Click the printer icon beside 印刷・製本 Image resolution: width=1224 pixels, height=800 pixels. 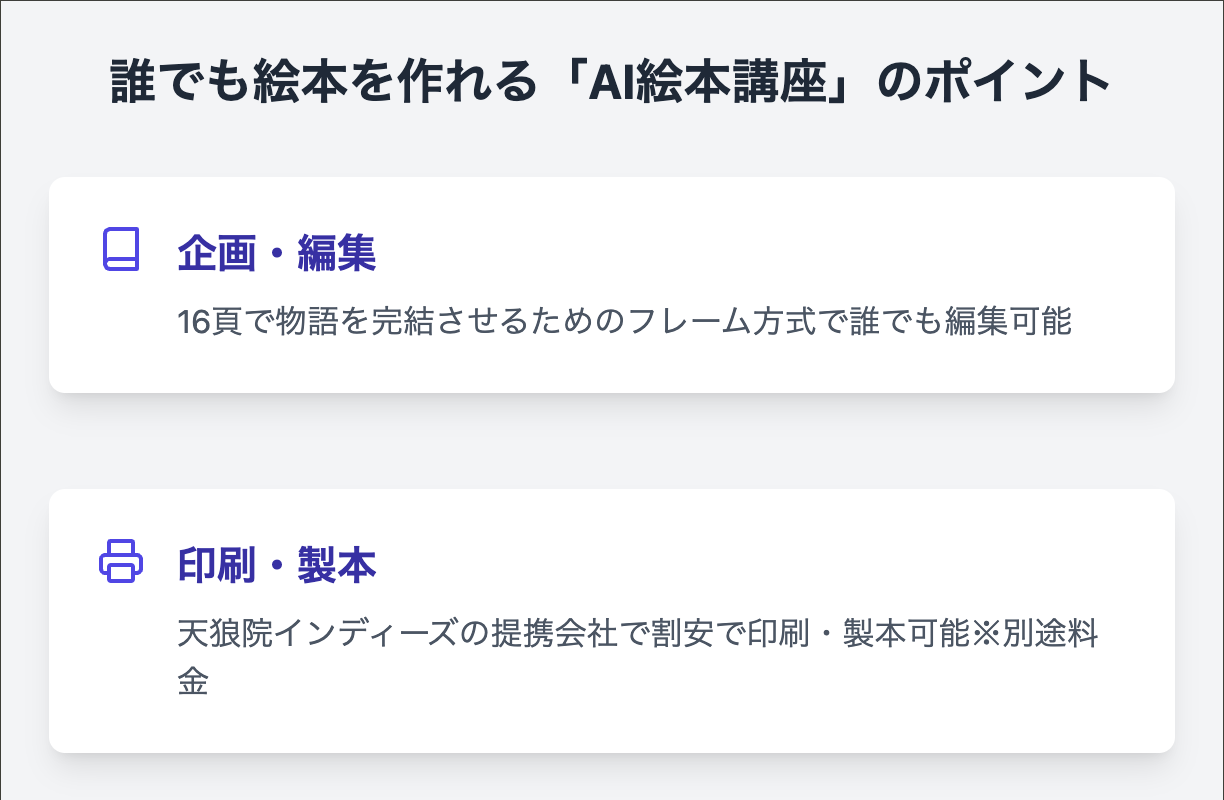(x=121, y=561)
